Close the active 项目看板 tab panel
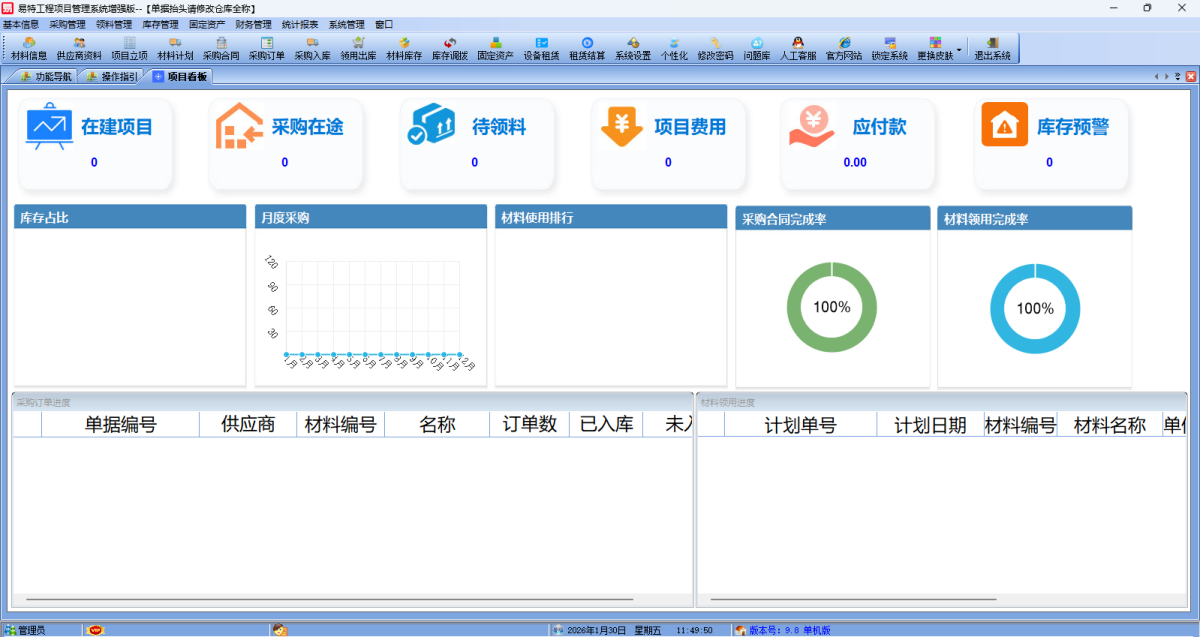Screen dimensions: 1200x637 point(1189,76)
